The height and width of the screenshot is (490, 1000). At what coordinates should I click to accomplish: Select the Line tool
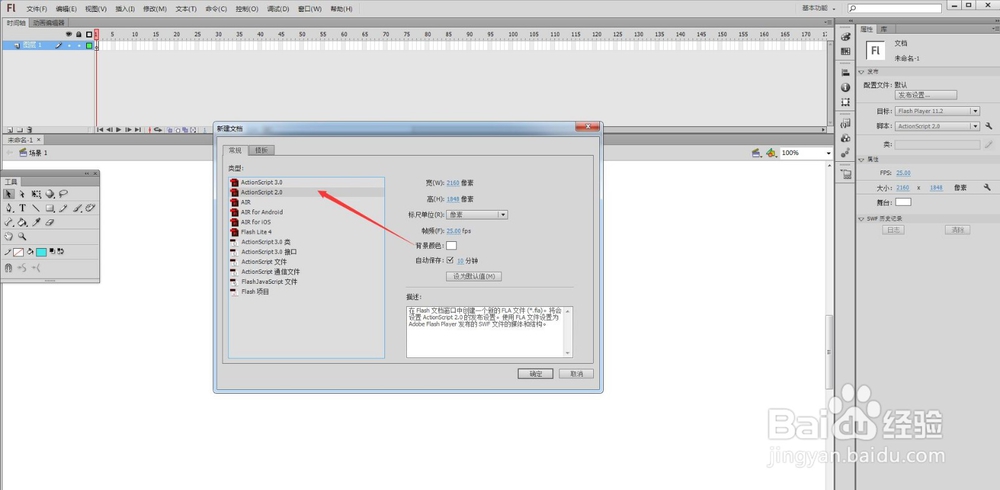point(36,208)
